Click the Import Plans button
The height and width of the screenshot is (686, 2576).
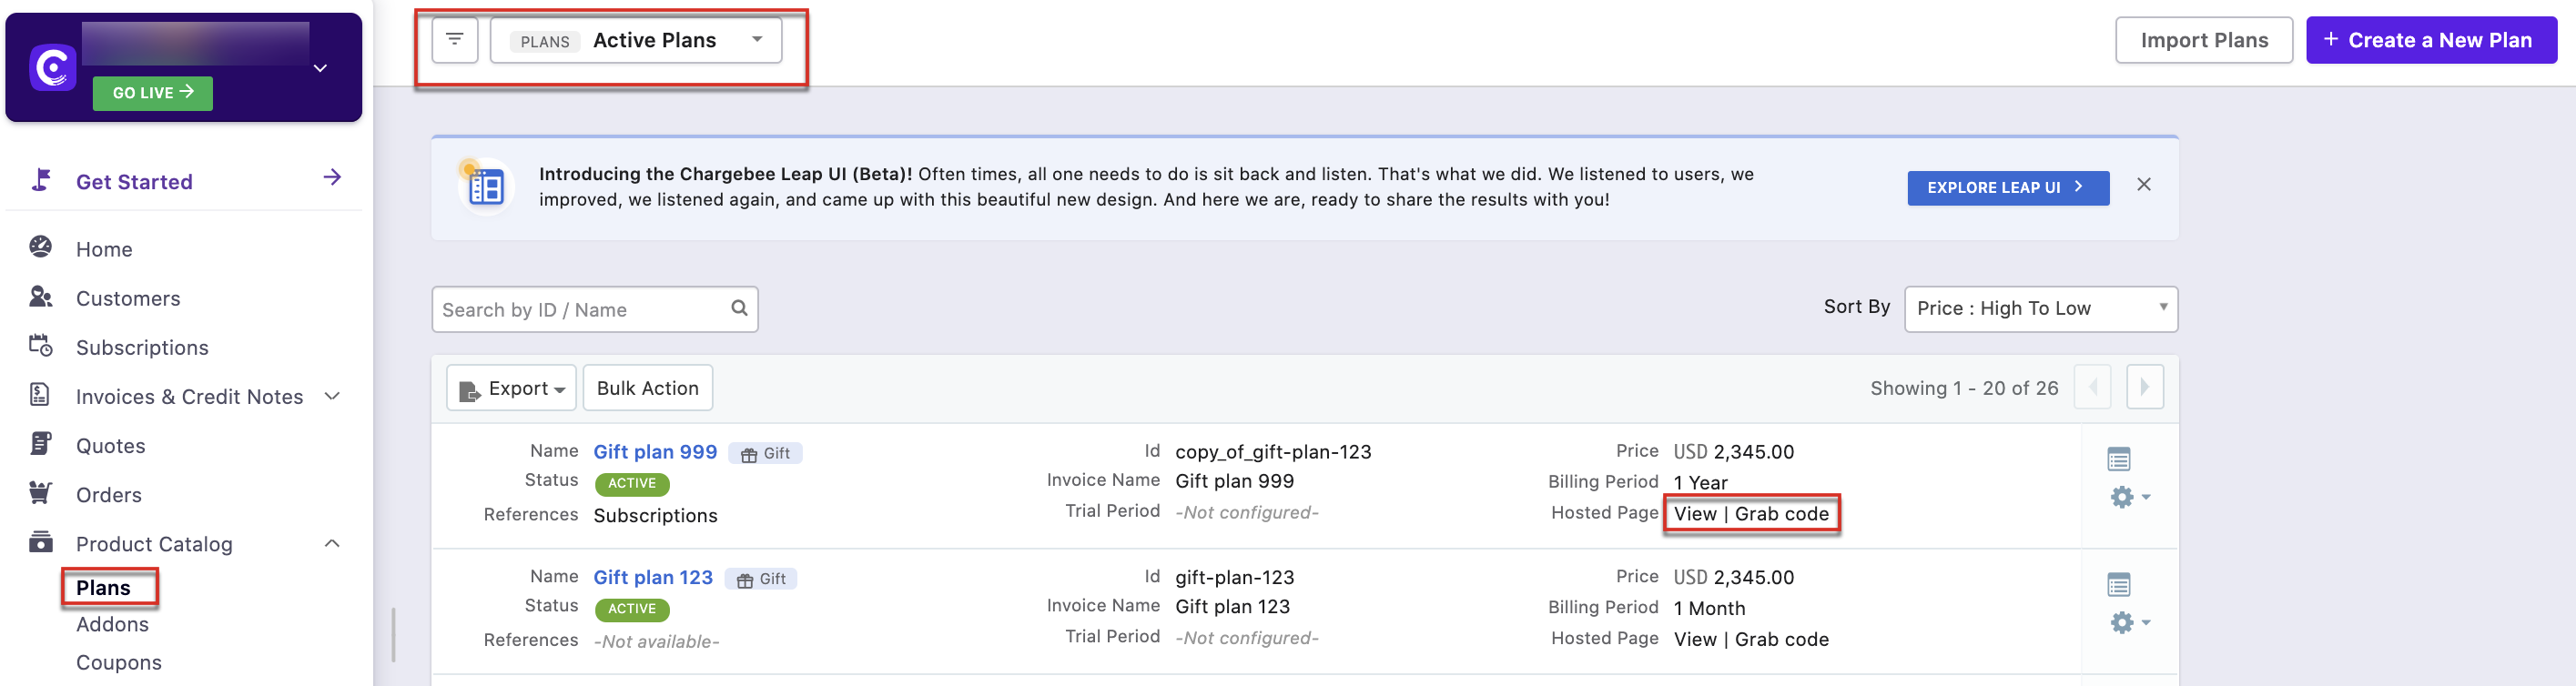(2203, 40)
